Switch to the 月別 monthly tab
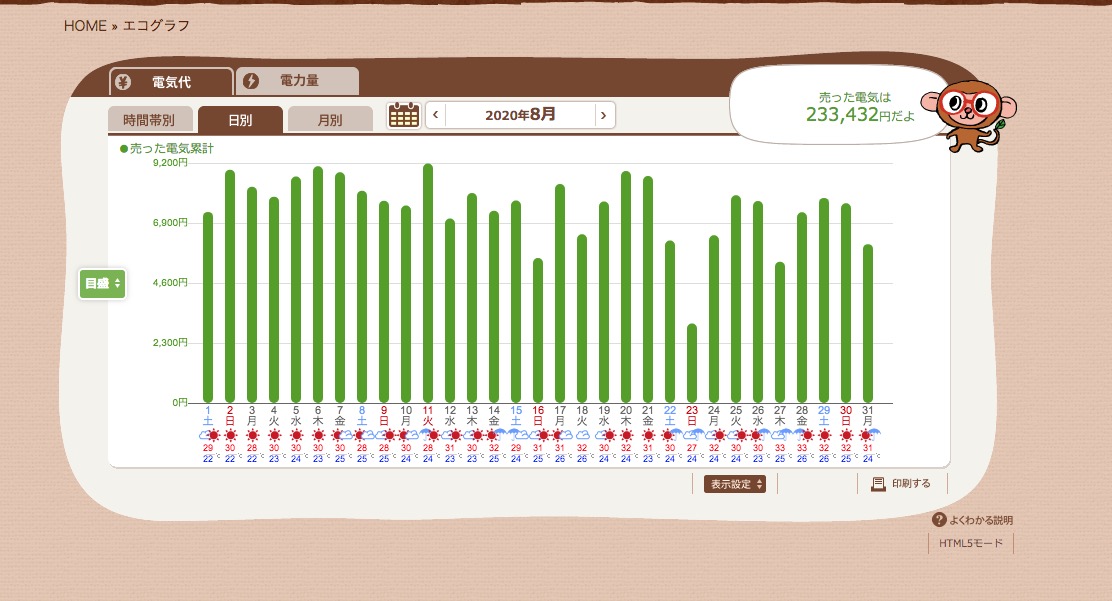 [329, 120]
